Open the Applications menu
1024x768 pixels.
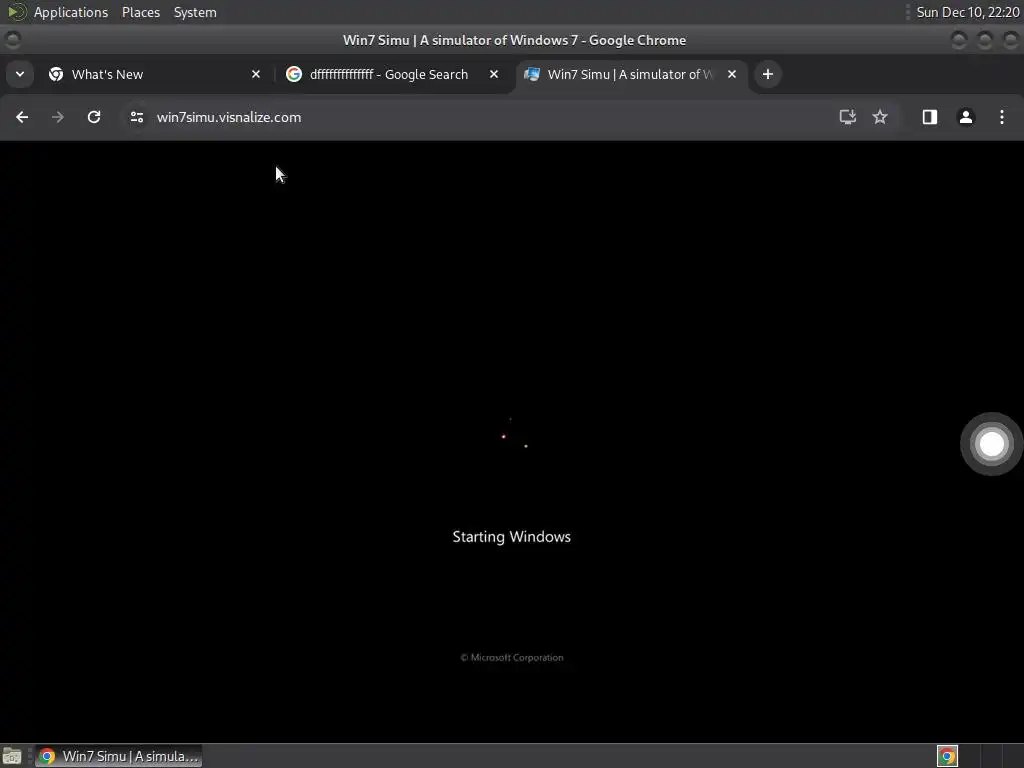coord(71,12)
